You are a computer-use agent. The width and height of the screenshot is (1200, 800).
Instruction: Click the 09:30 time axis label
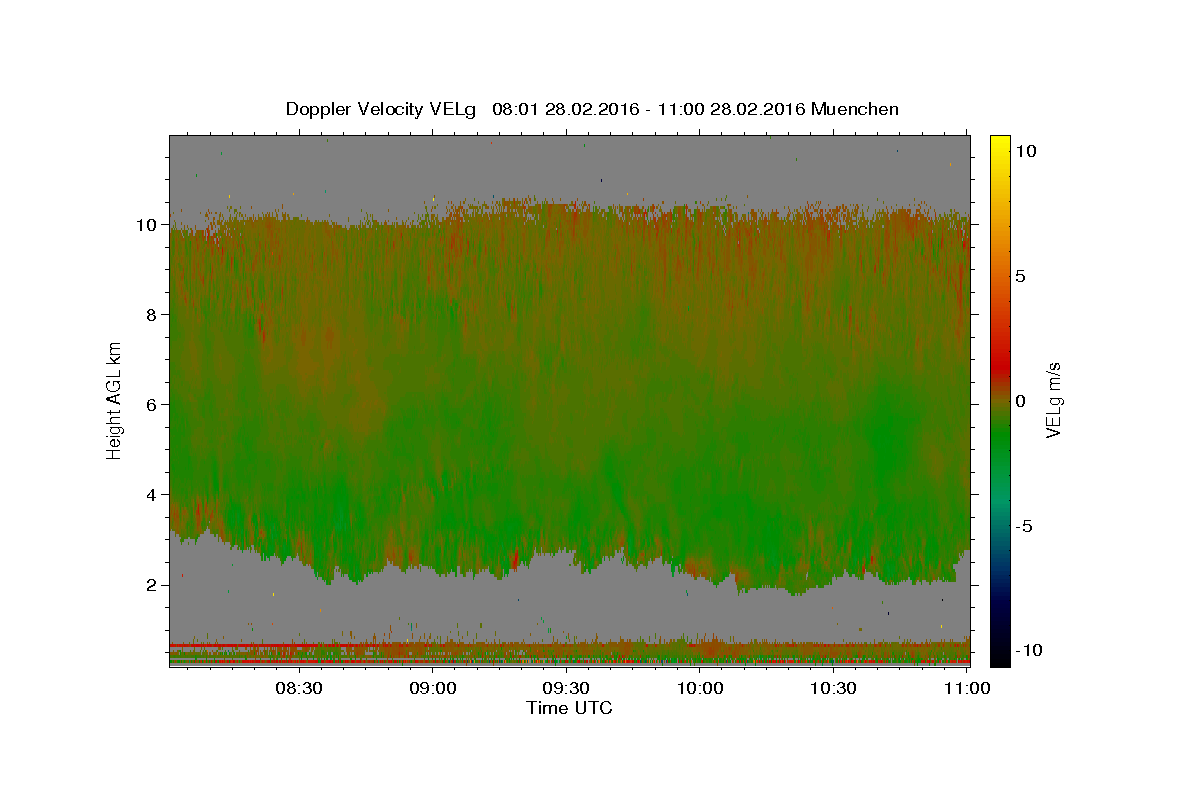(566, 688)
